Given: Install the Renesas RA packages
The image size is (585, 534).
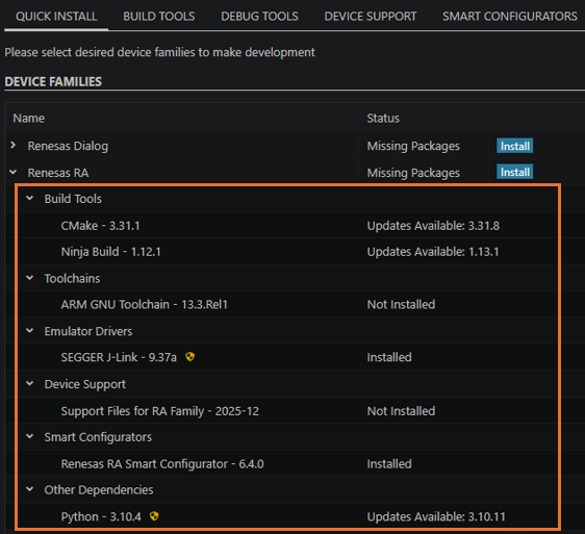Looking at the screenshot, I should 514,172.
